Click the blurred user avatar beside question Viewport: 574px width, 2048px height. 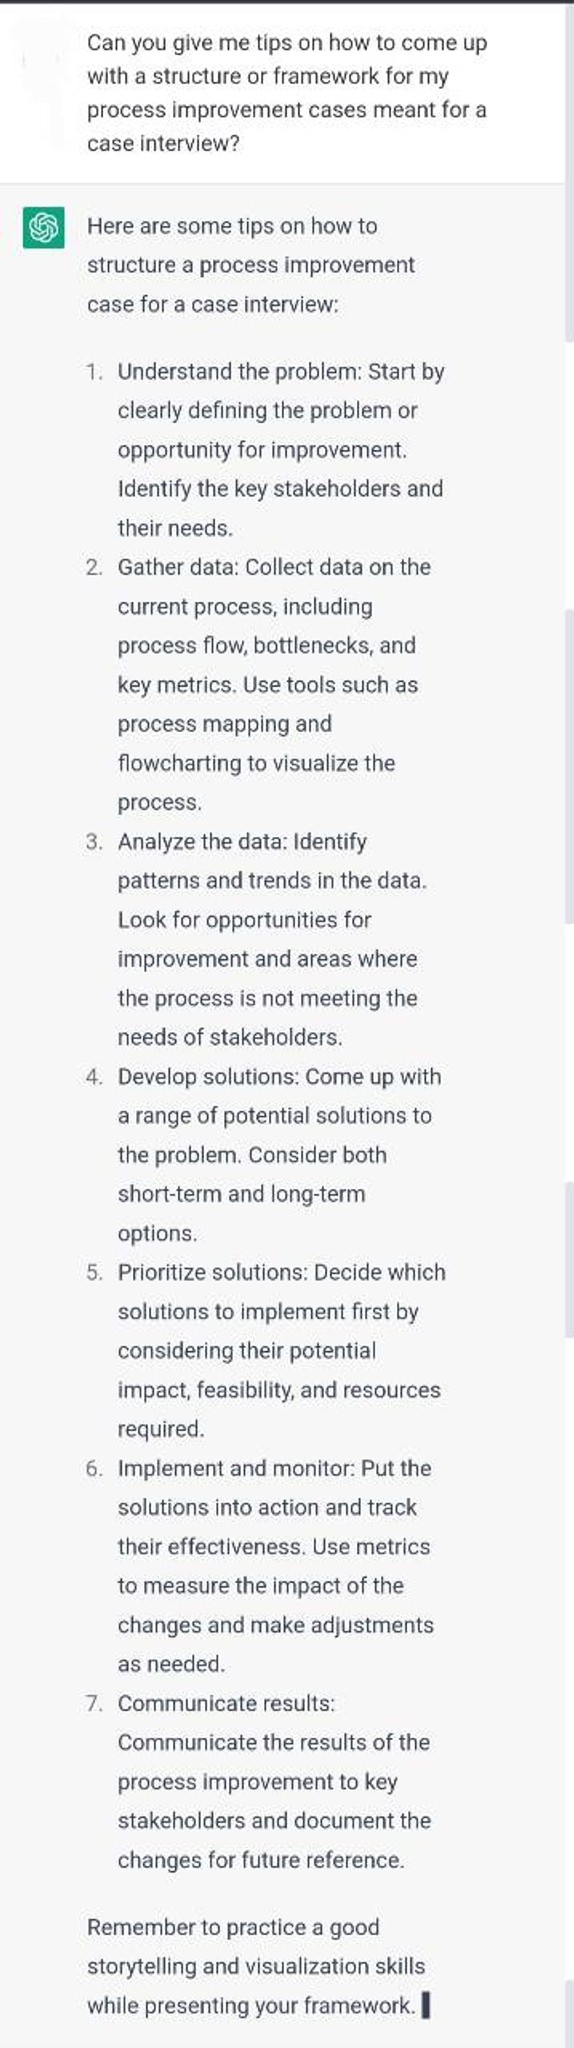point(42,60)
